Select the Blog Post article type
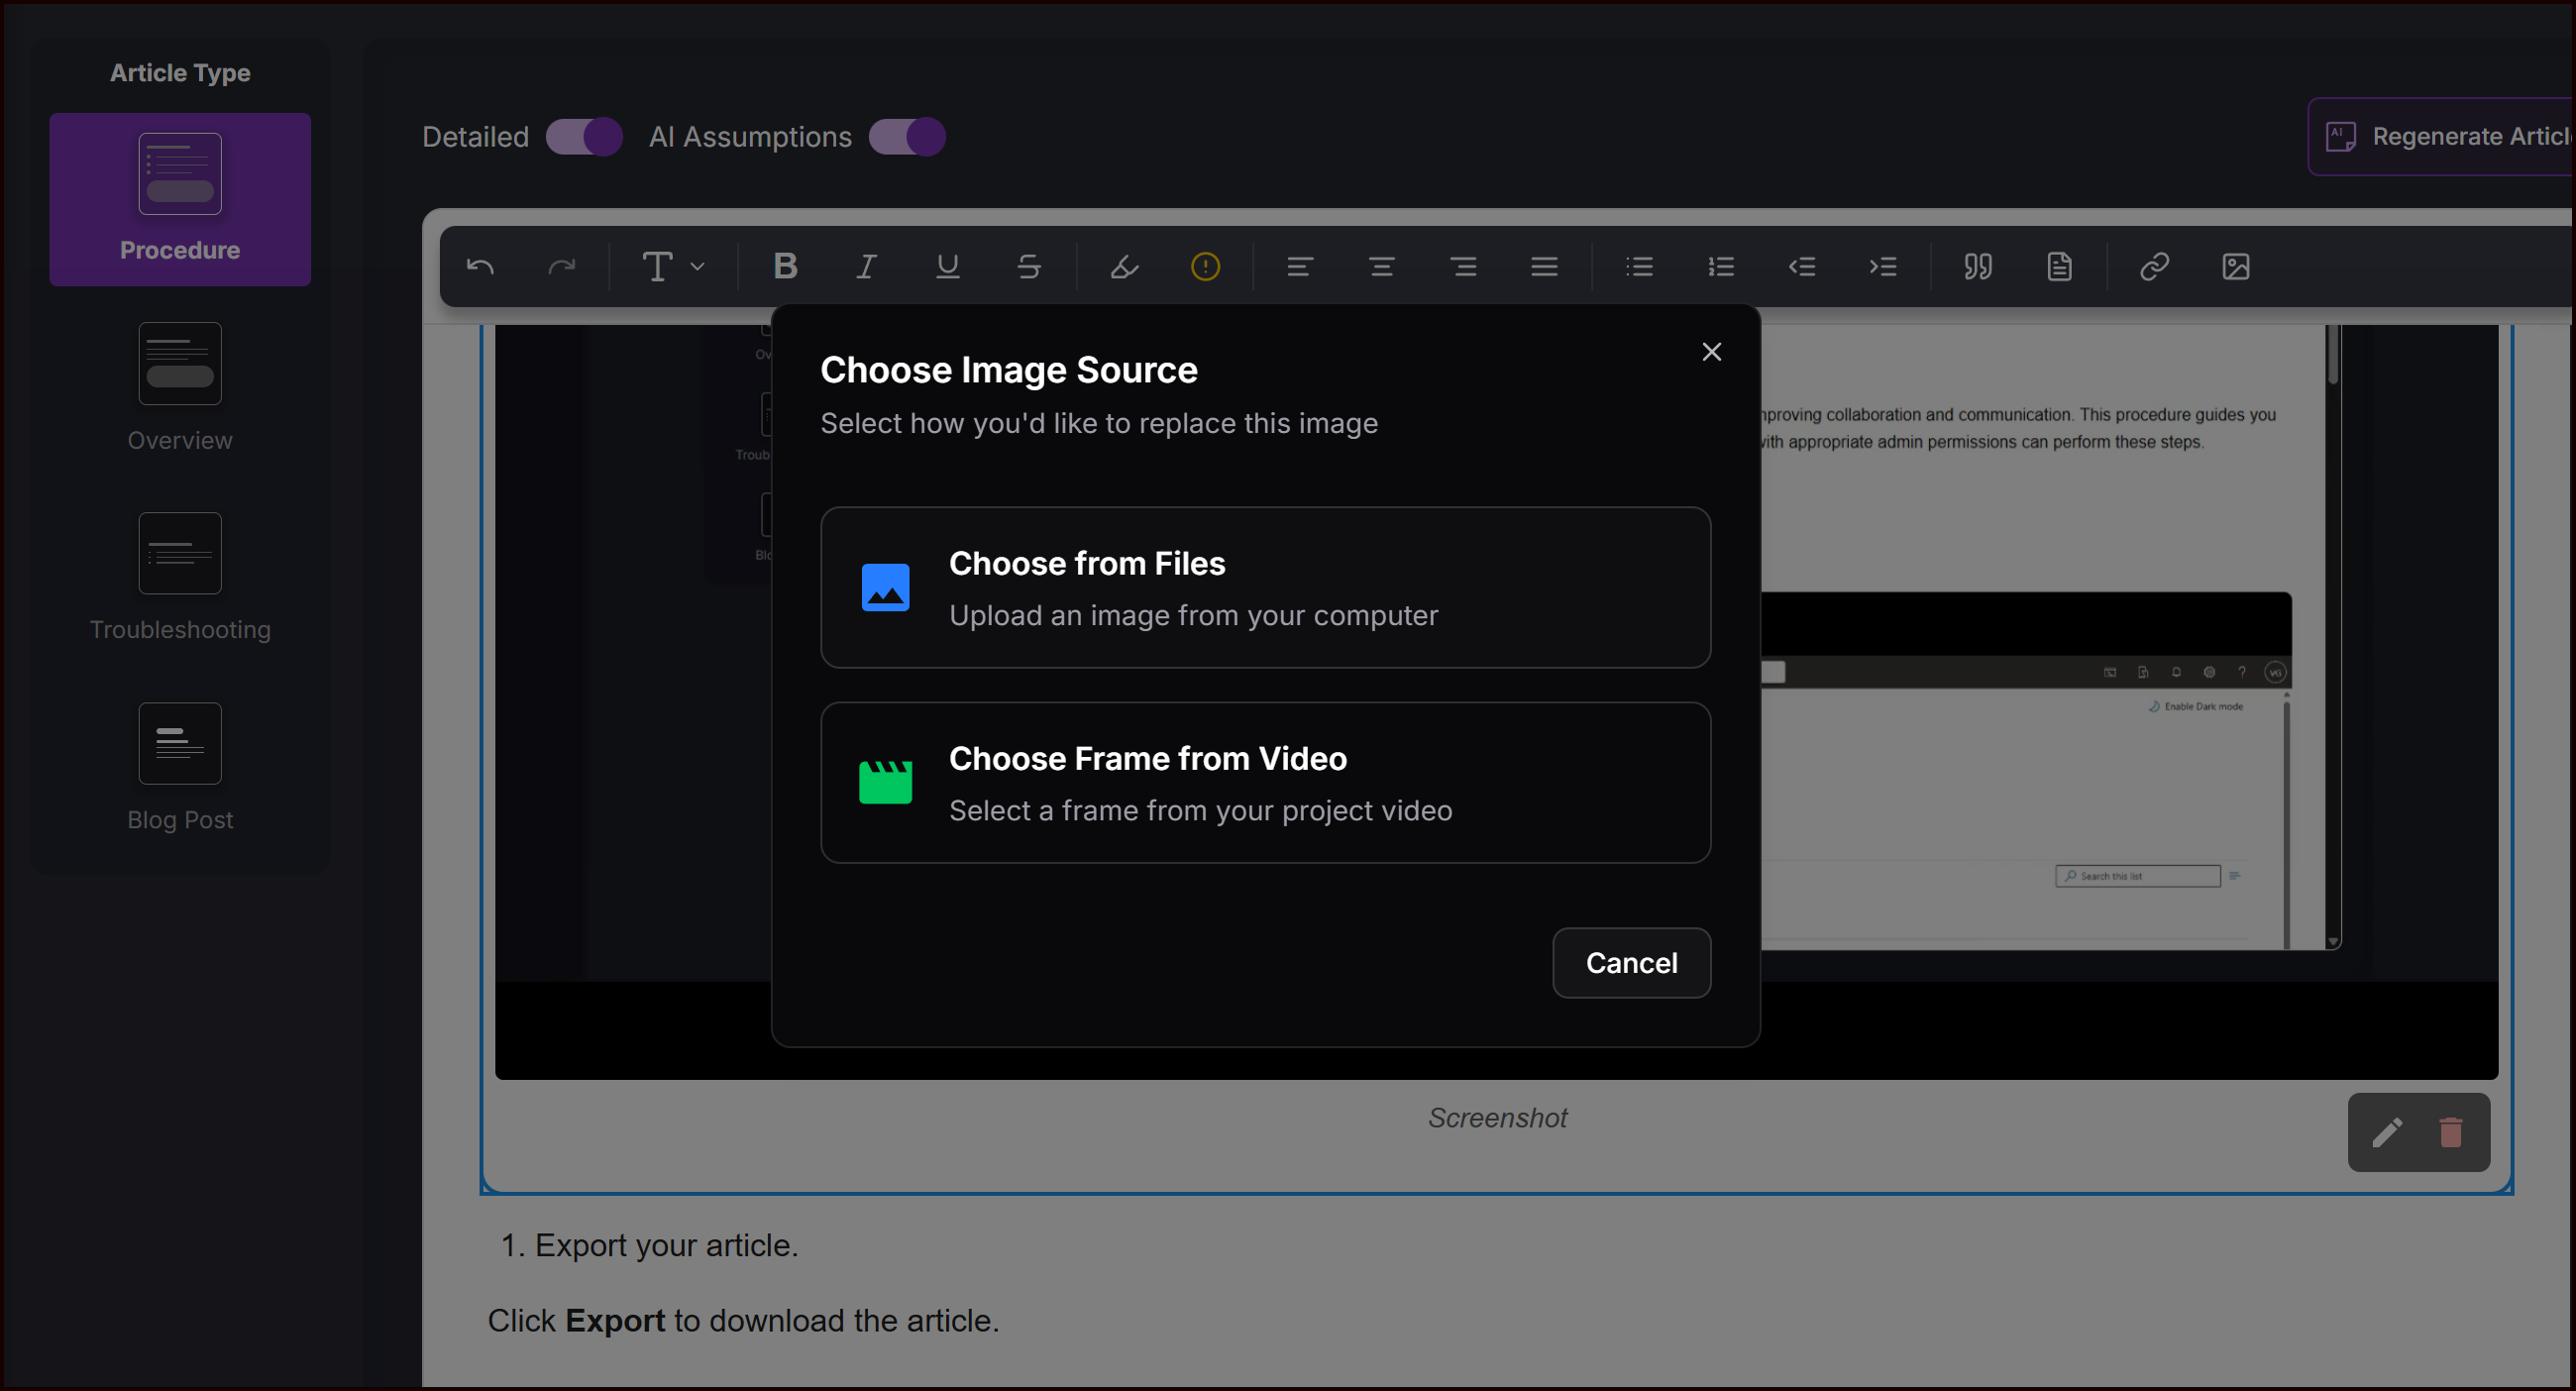 180,767
